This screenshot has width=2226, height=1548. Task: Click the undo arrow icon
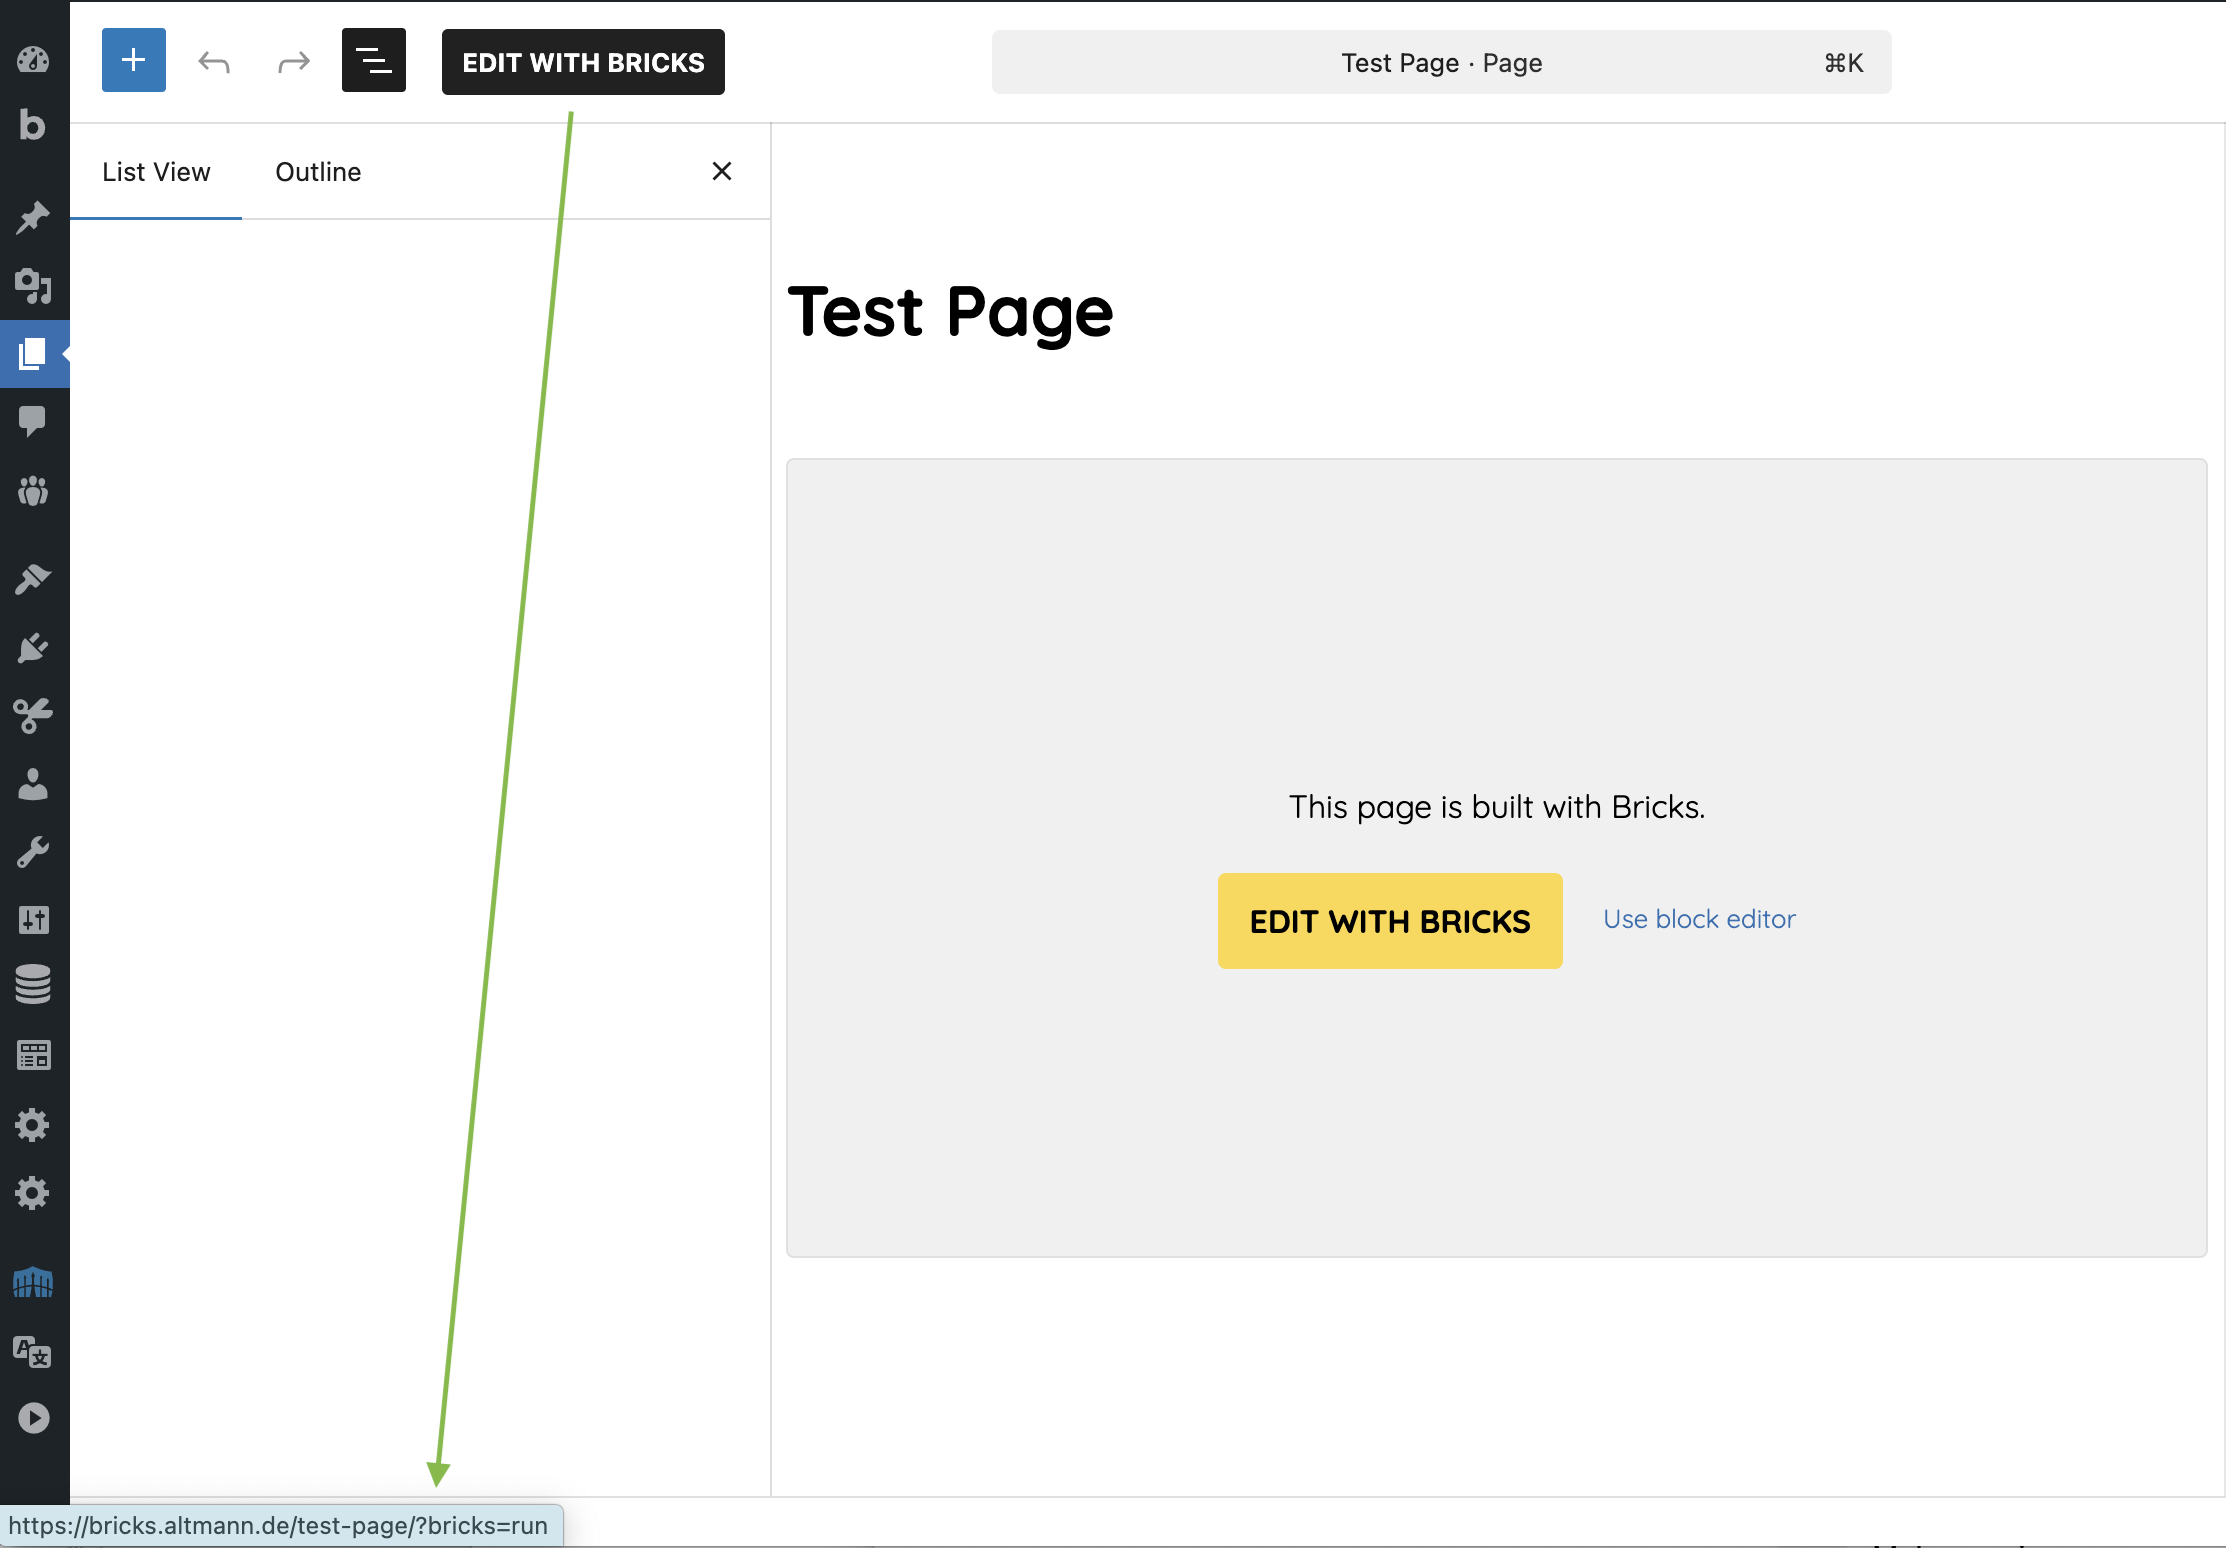(214, 62)
